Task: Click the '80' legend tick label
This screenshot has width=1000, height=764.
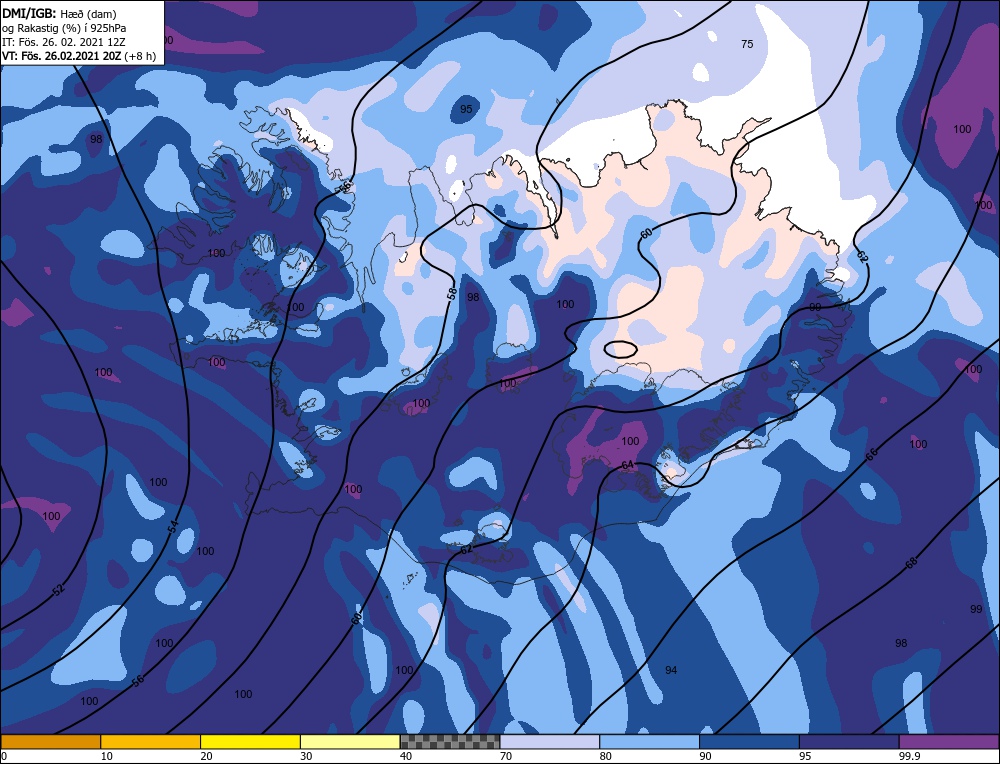Action: 605,756
